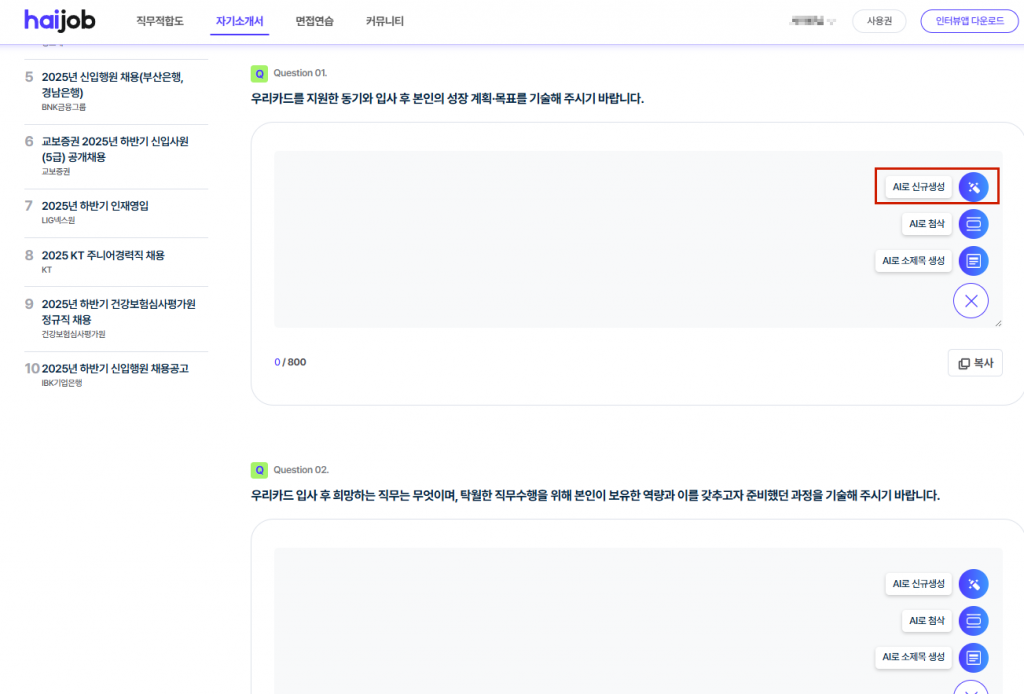Click the haijob logo
Viewport: 1024px width, 694px height.
(x=59, y=20)
